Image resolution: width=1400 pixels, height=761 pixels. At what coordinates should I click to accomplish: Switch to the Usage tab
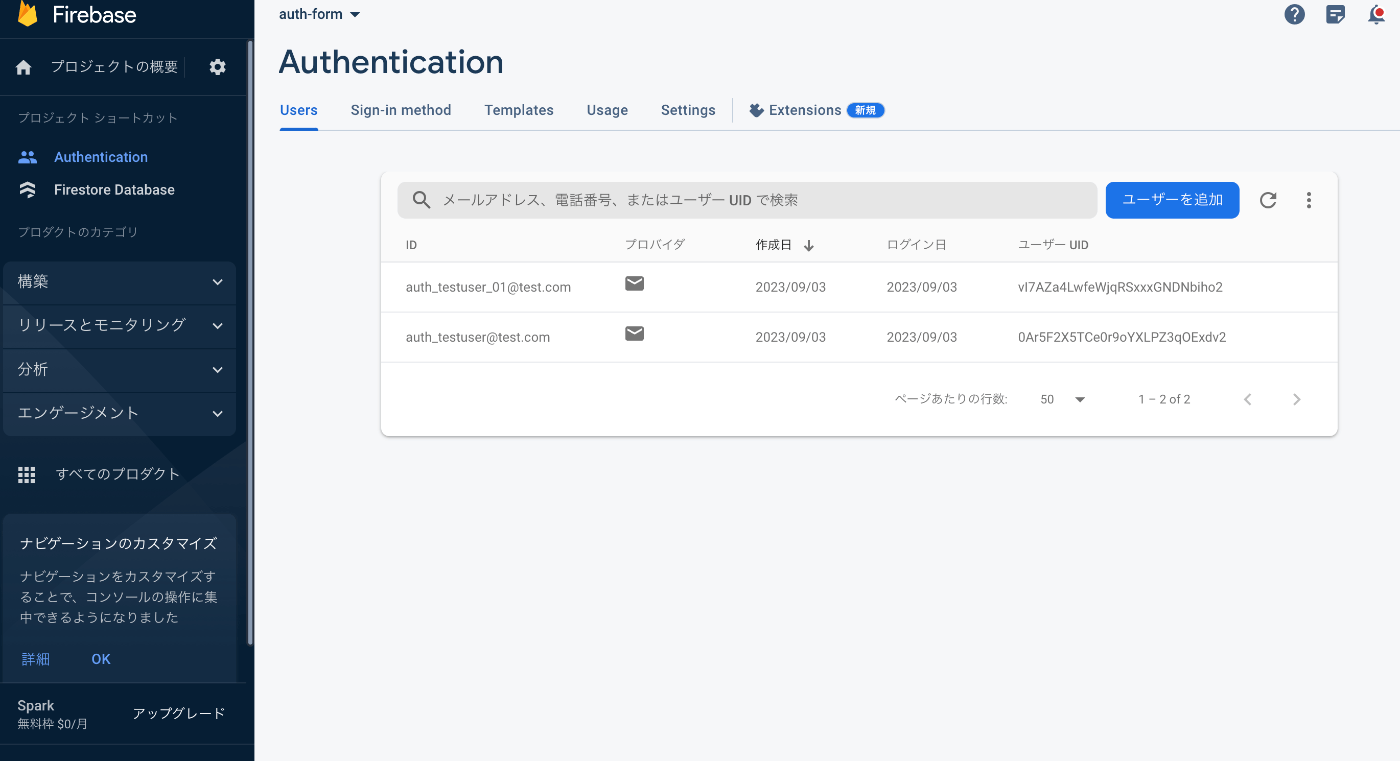(607, 110)
